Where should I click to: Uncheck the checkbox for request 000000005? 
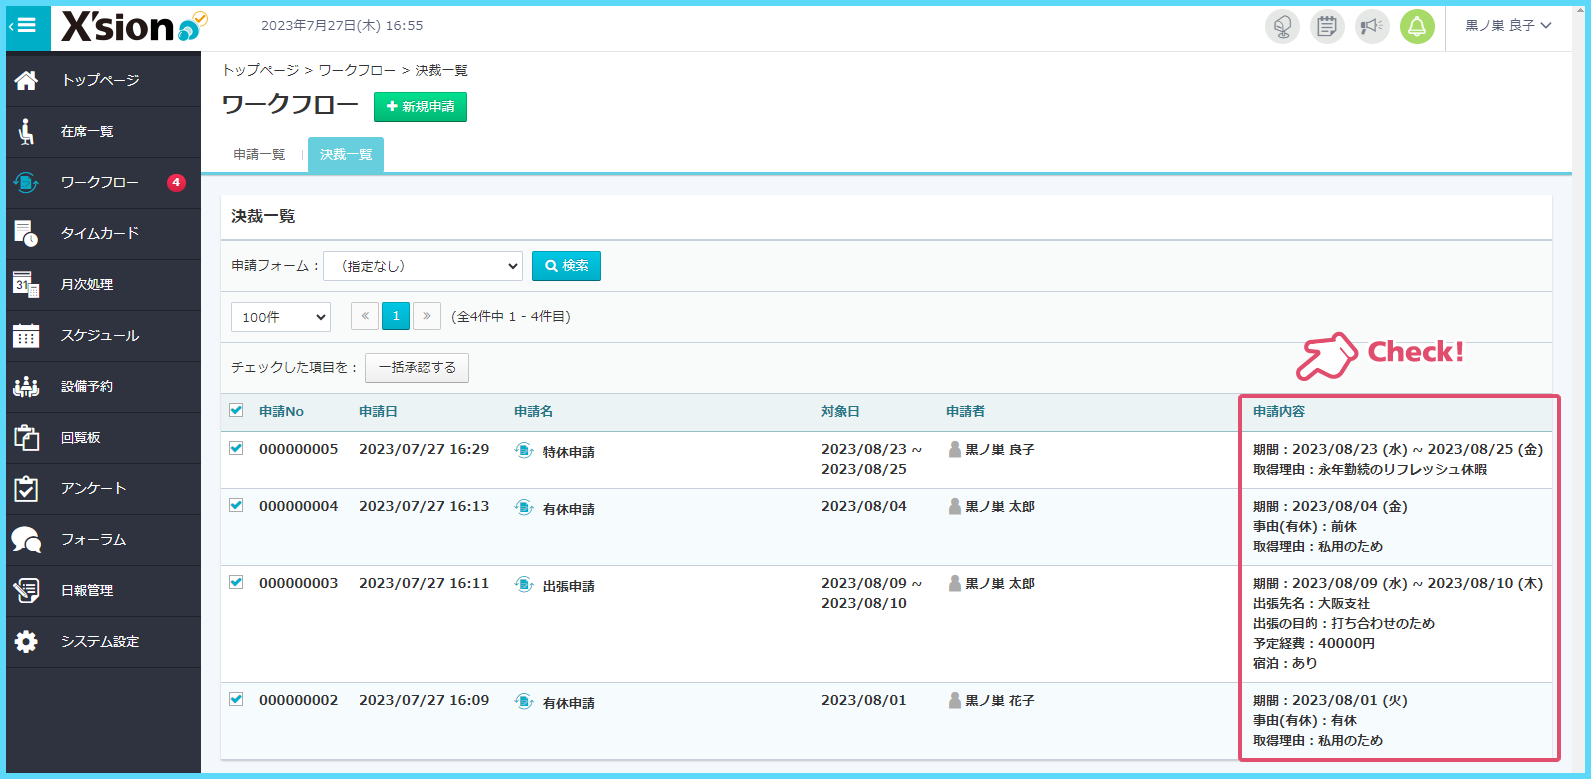point(236,448)
